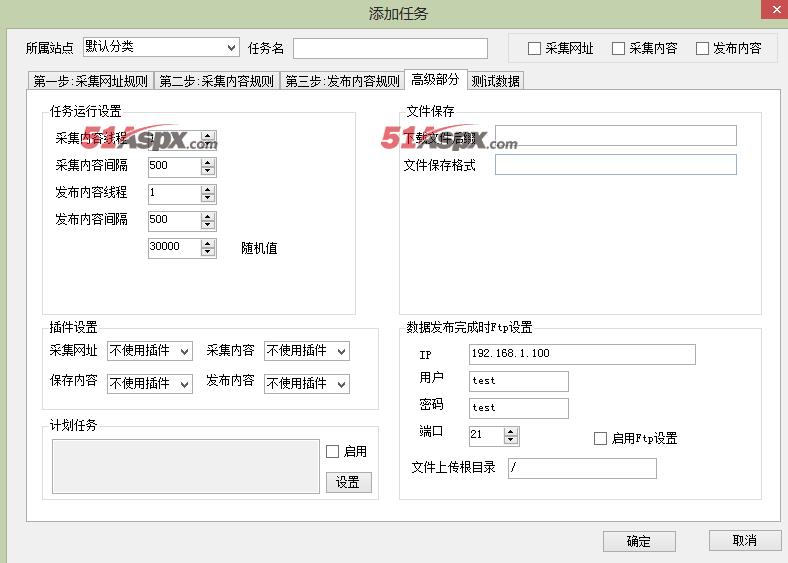Click into the 任务名 text field

click(390, 48)
